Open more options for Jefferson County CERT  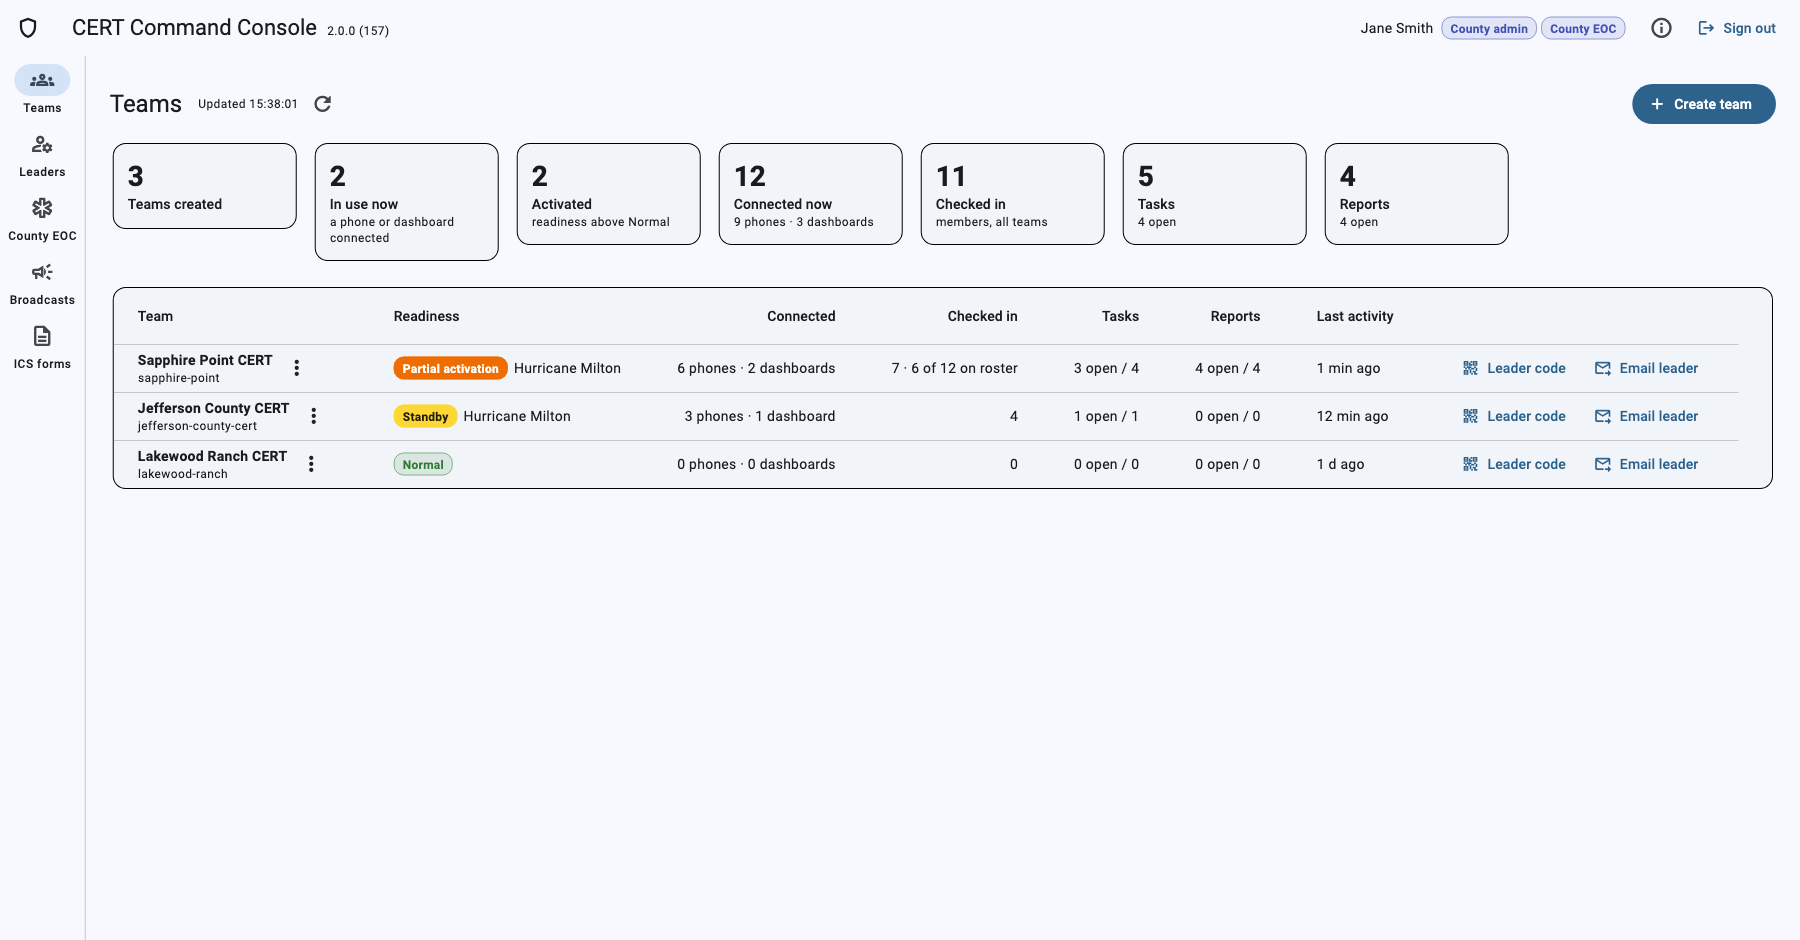314,416
